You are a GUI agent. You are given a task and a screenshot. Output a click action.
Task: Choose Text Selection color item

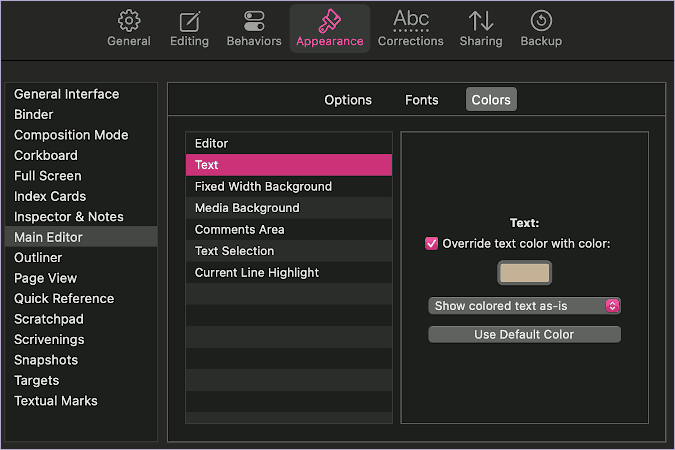[289, 251]
